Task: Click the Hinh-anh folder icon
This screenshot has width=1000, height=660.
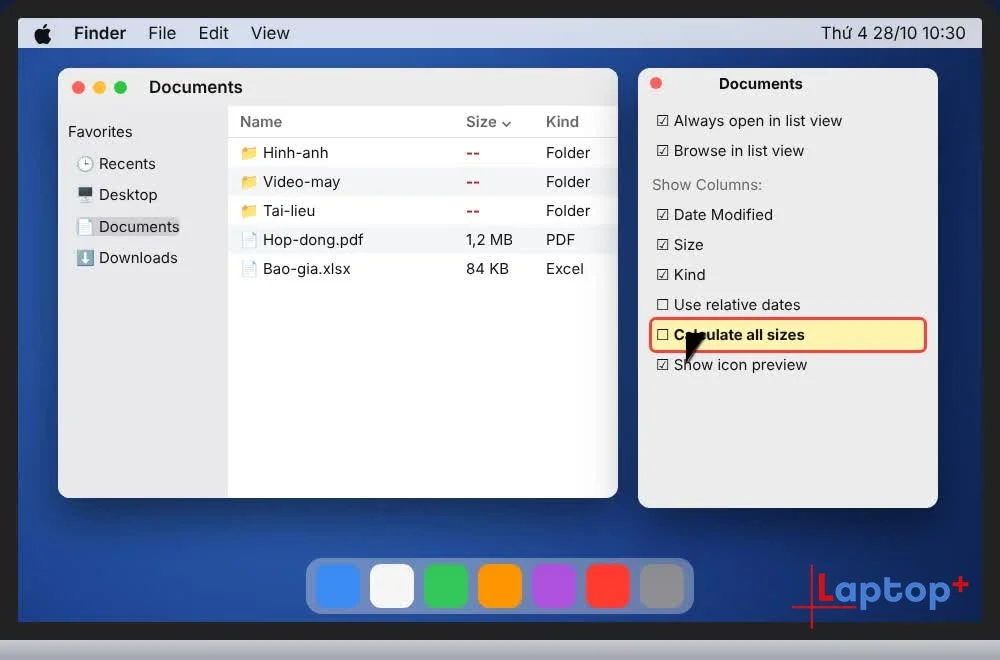Action: click(249, 153)
